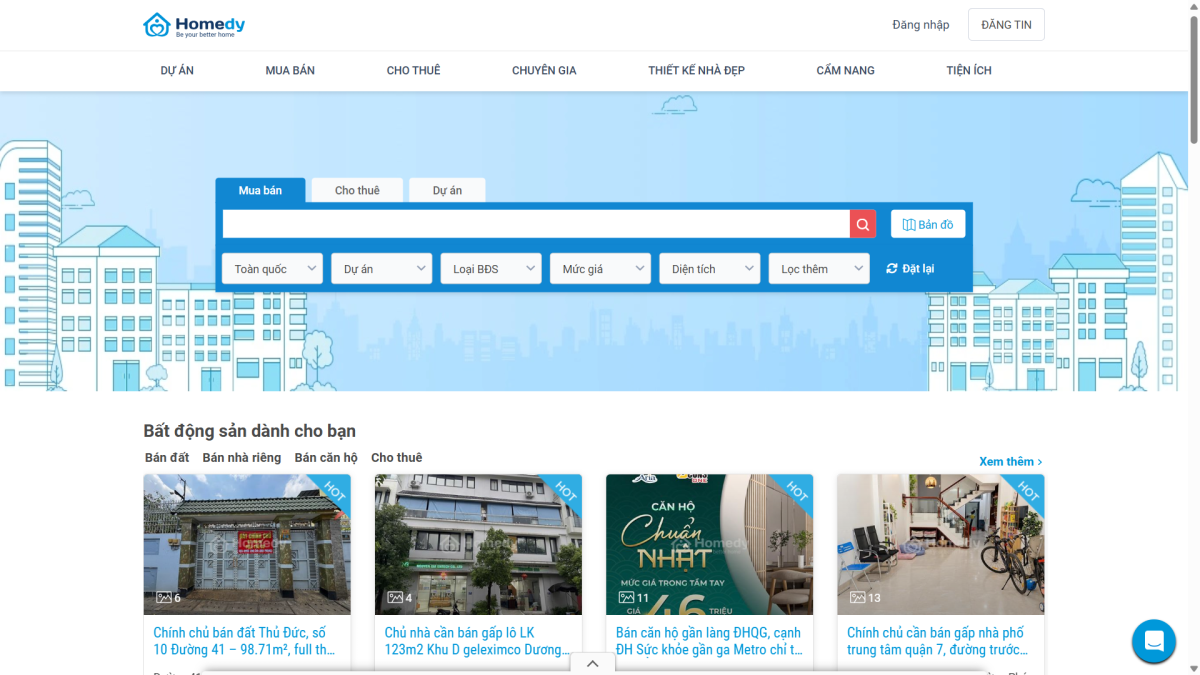Open the CHO THUÊ navigation menu
Image resolution: width=1200 pixels, height=675 pixels.
413,71
